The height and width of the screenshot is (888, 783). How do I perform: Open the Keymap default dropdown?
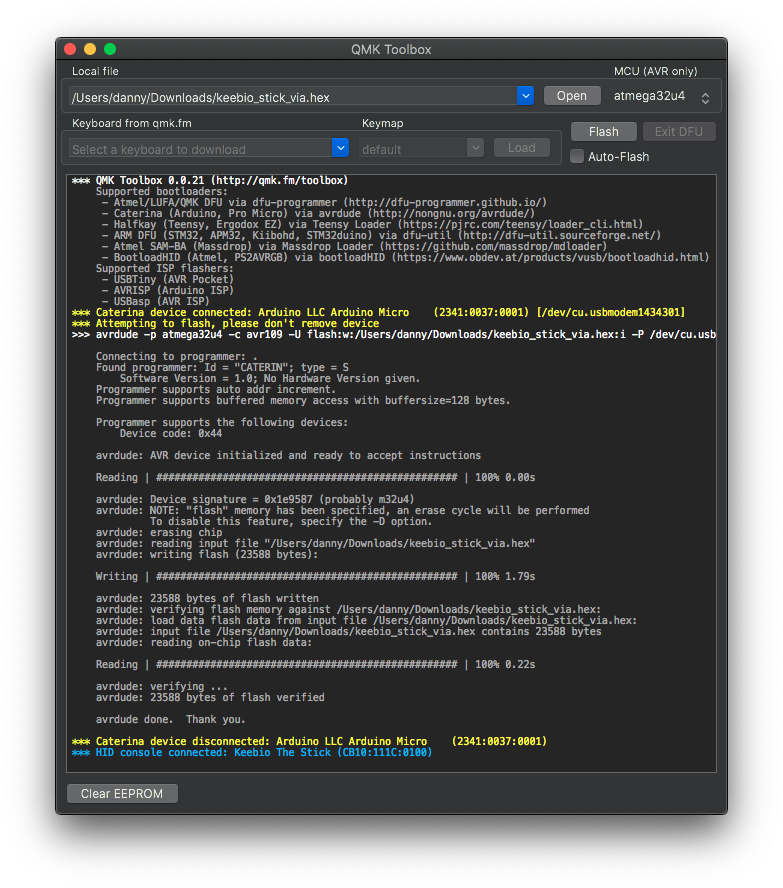421,149
